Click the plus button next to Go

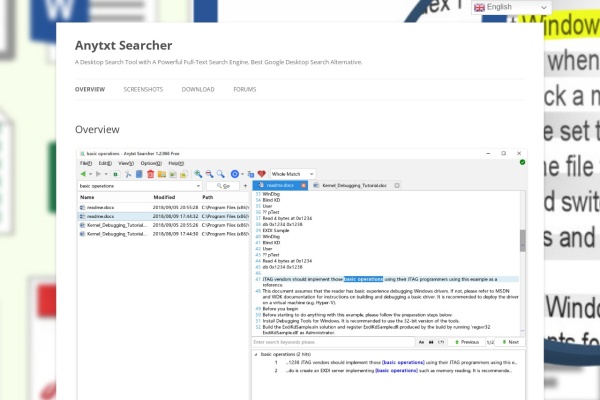point(245,186)
